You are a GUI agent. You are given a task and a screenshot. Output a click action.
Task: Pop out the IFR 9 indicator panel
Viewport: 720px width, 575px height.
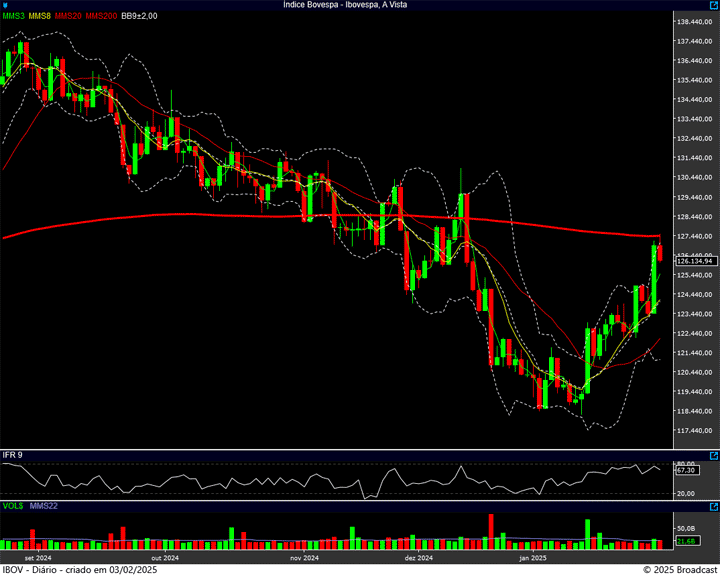click(x=714, y=456)
